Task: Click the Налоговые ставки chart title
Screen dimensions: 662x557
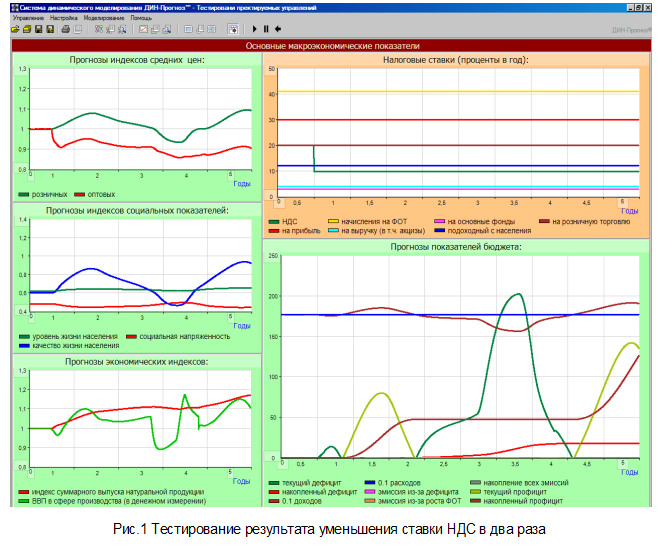Action: pos(455,60)
